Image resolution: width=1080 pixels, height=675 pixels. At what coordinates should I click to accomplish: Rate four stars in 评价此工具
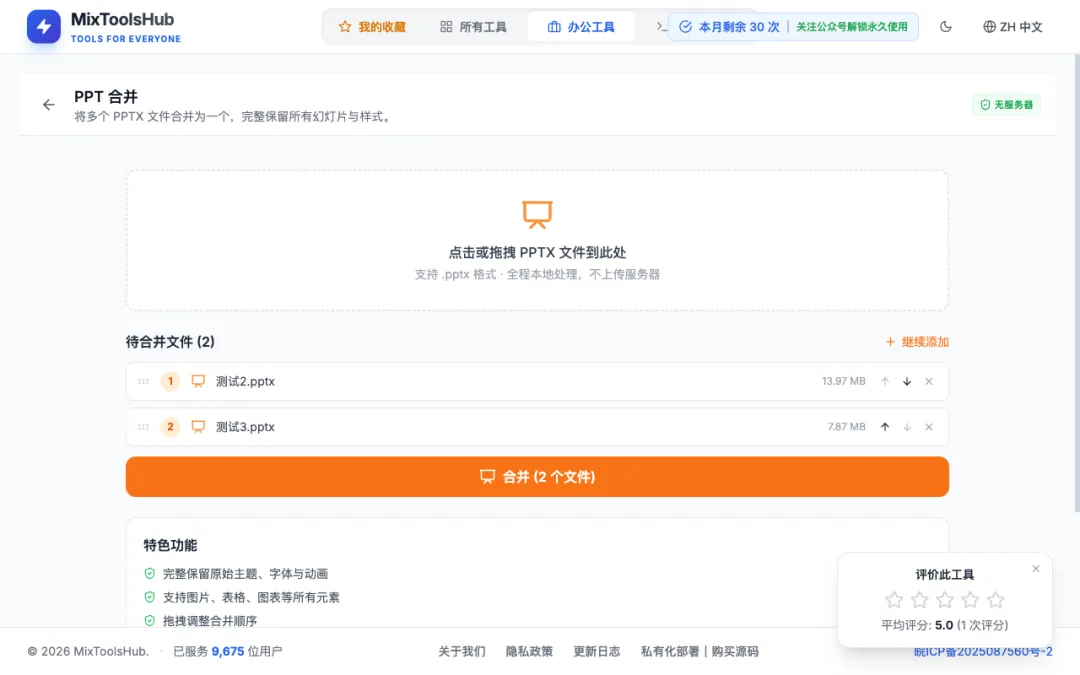tap(970, 600)
